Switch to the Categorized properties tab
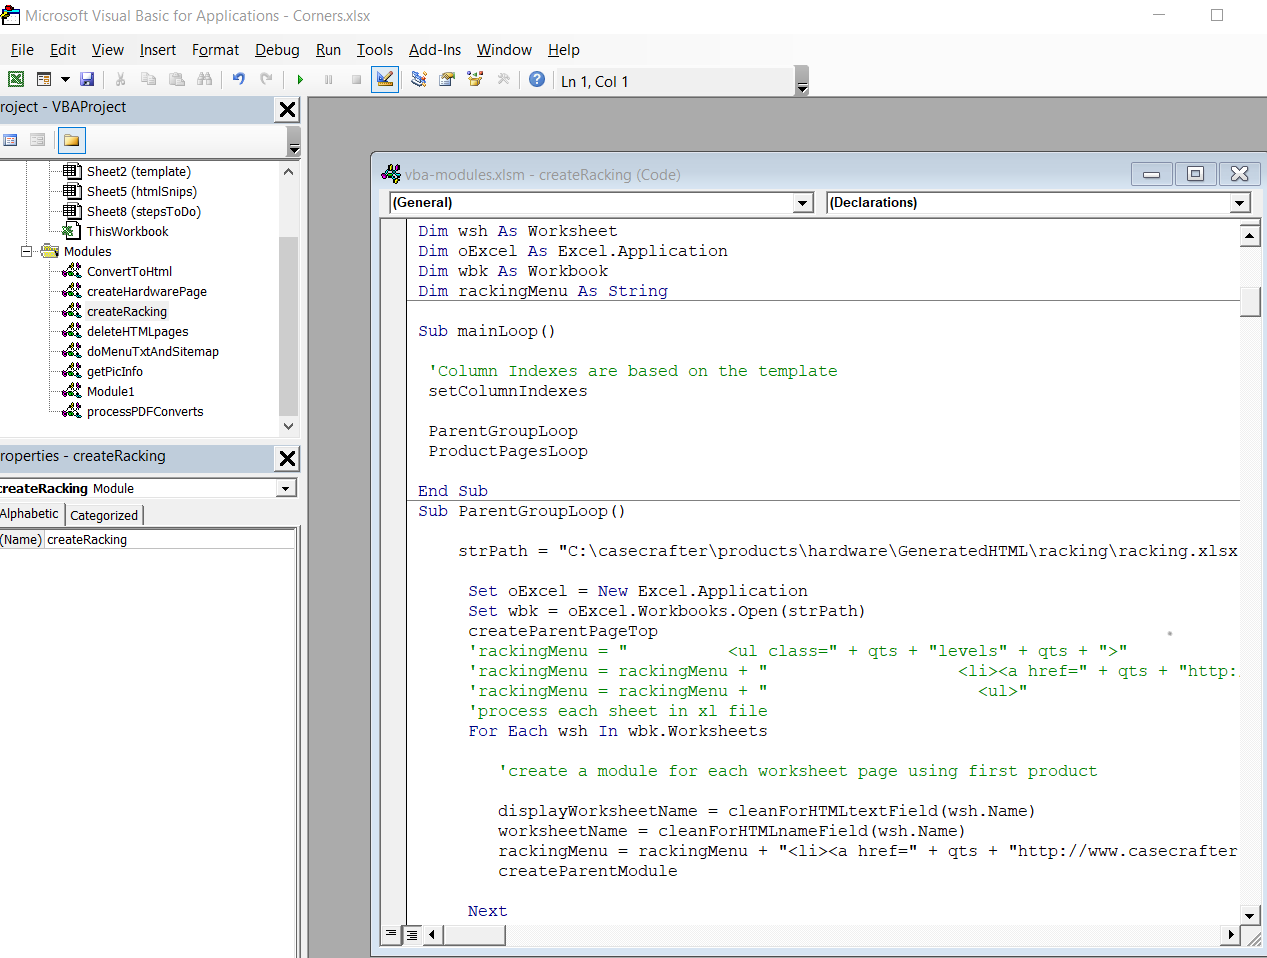Viewport: 1267px width, 958px height. [104, 515]
